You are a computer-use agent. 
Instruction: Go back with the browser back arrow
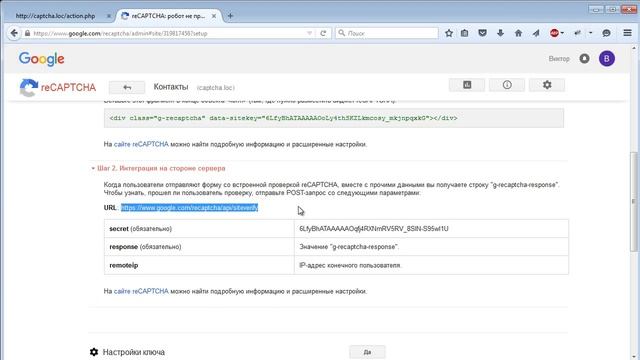coord(14,33)
